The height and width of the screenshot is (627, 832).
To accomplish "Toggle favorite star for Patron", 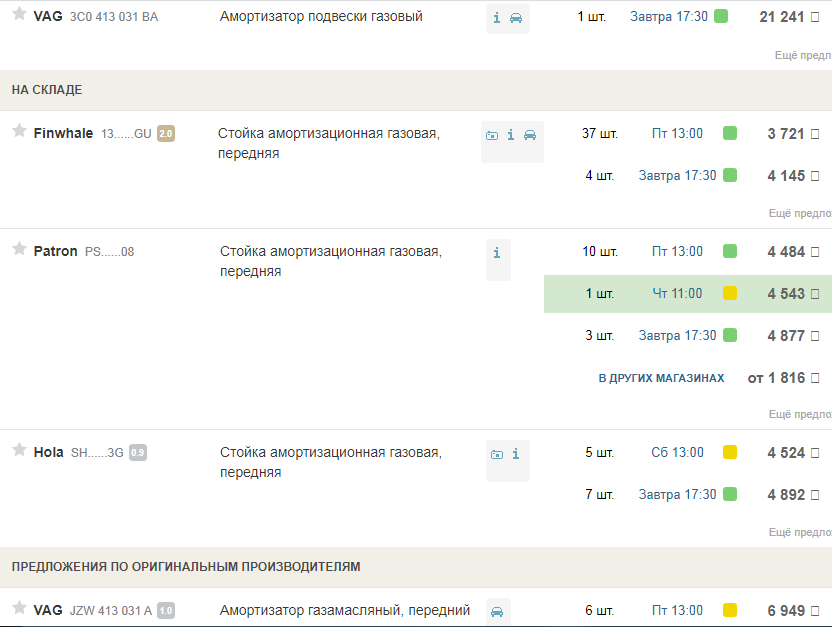I will click(19, 249).
